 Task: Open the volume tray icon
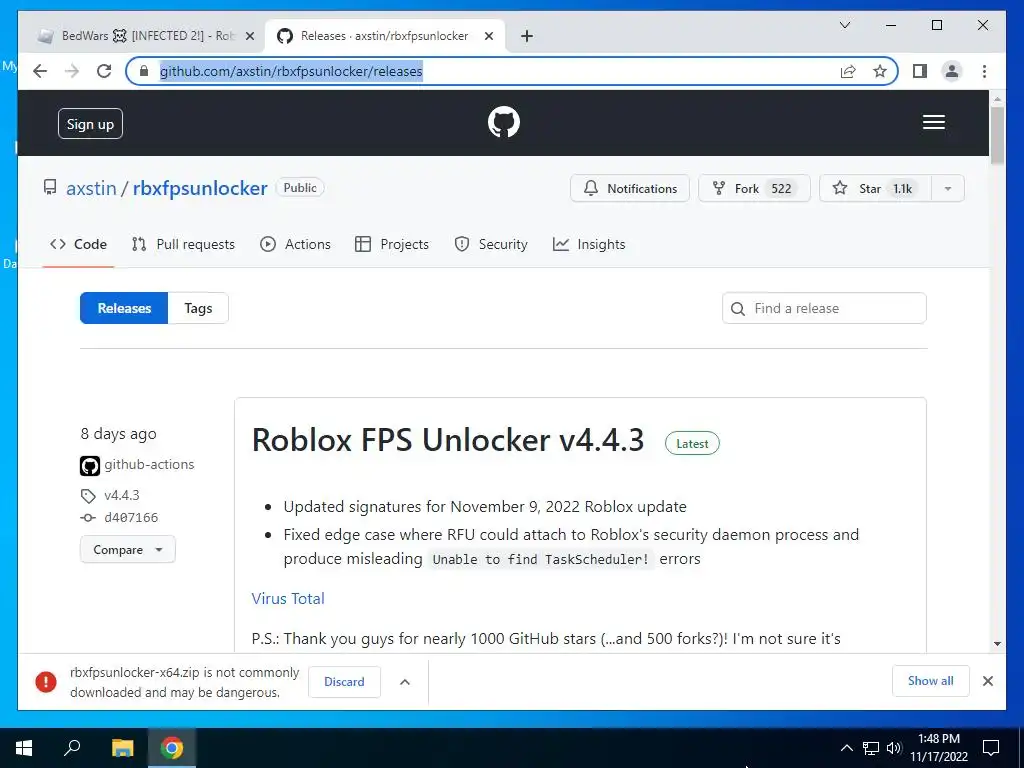tap(894, 748)
